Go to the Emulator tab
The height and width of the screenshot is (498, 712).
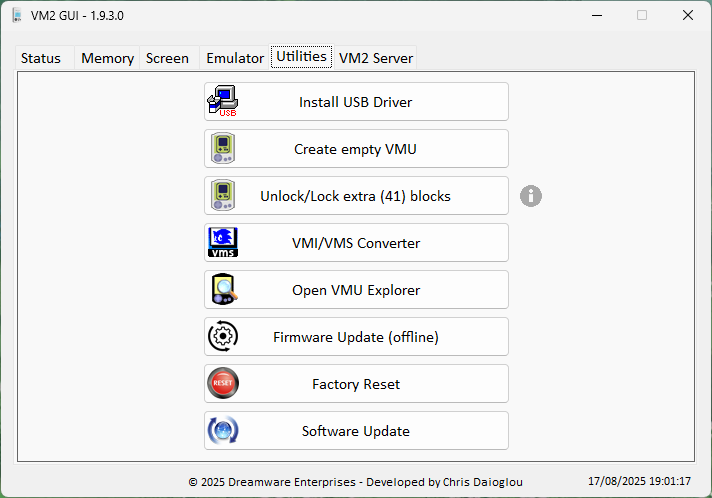coord(234,58)
